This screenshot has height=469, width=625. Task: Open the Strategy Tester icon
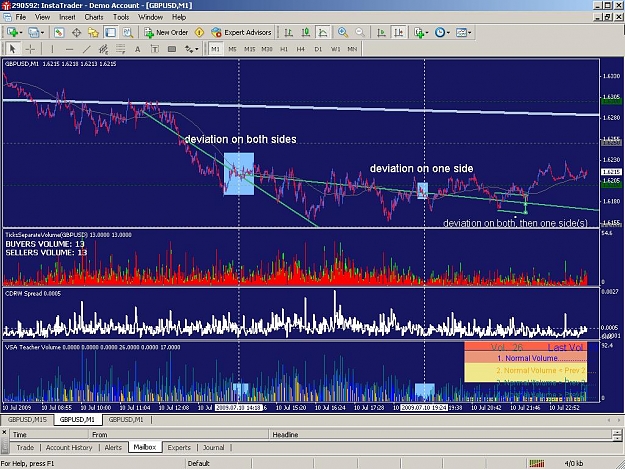point(128,33)
